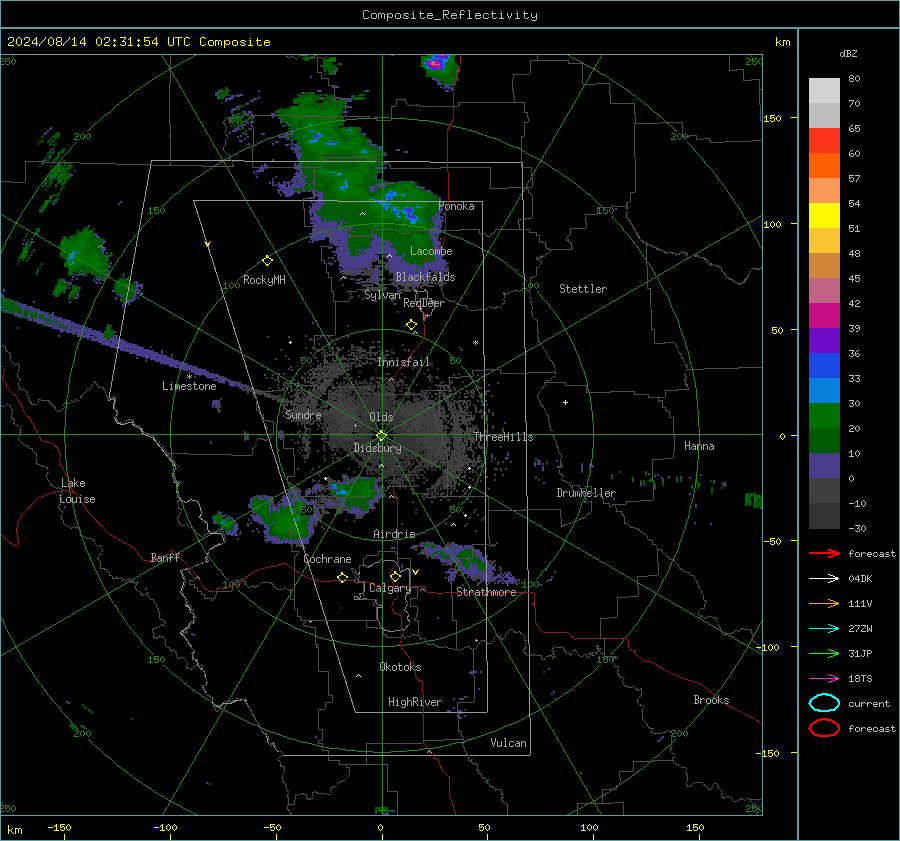Click the asterisk marker above Limestone
Screen dimensions: 900x841
189,377
